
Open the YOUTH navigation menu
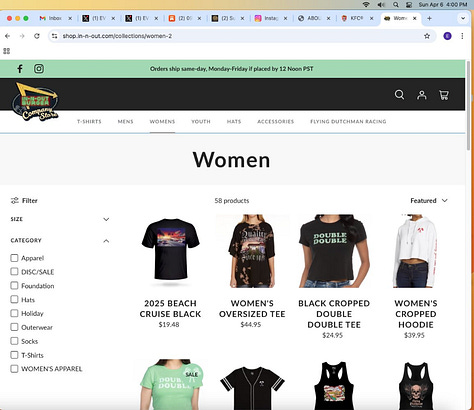(201, 121)
